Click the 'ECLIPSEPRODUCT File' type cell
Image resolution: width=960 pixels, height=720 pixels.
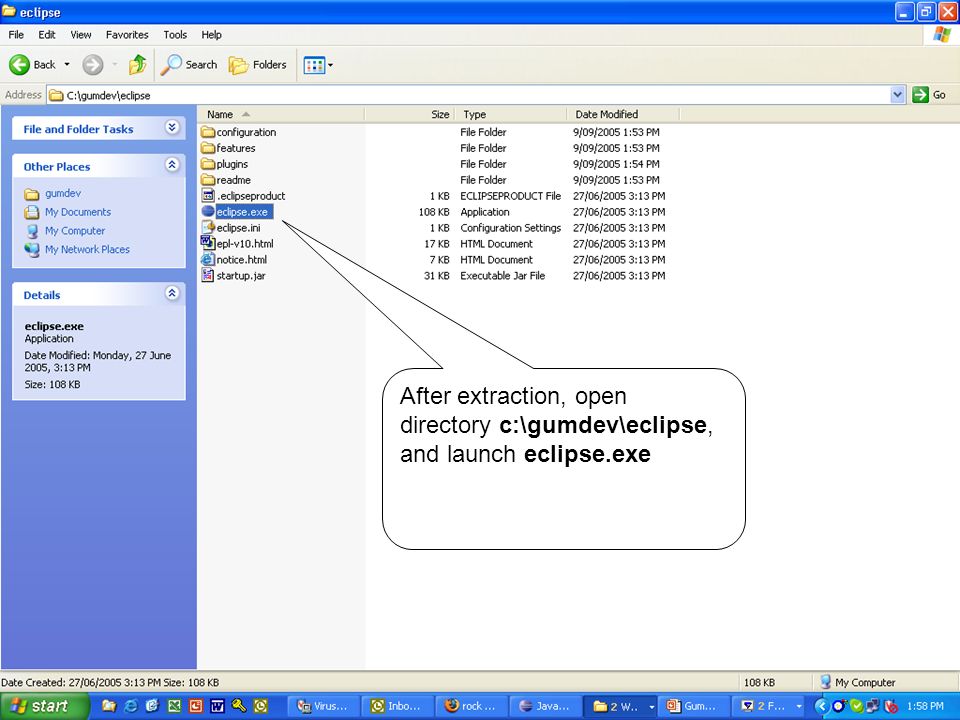pos(511,196)
